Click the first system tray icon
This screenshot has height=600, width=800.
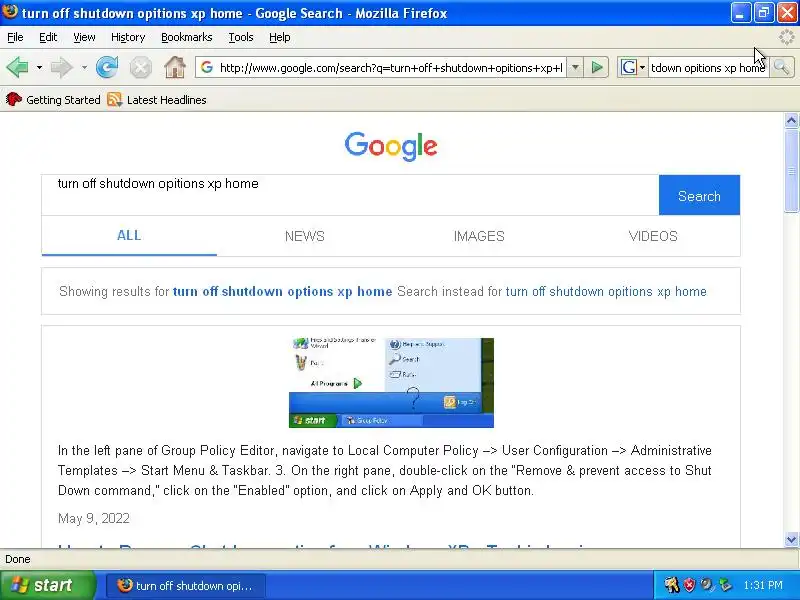click(x=672, y=585)
